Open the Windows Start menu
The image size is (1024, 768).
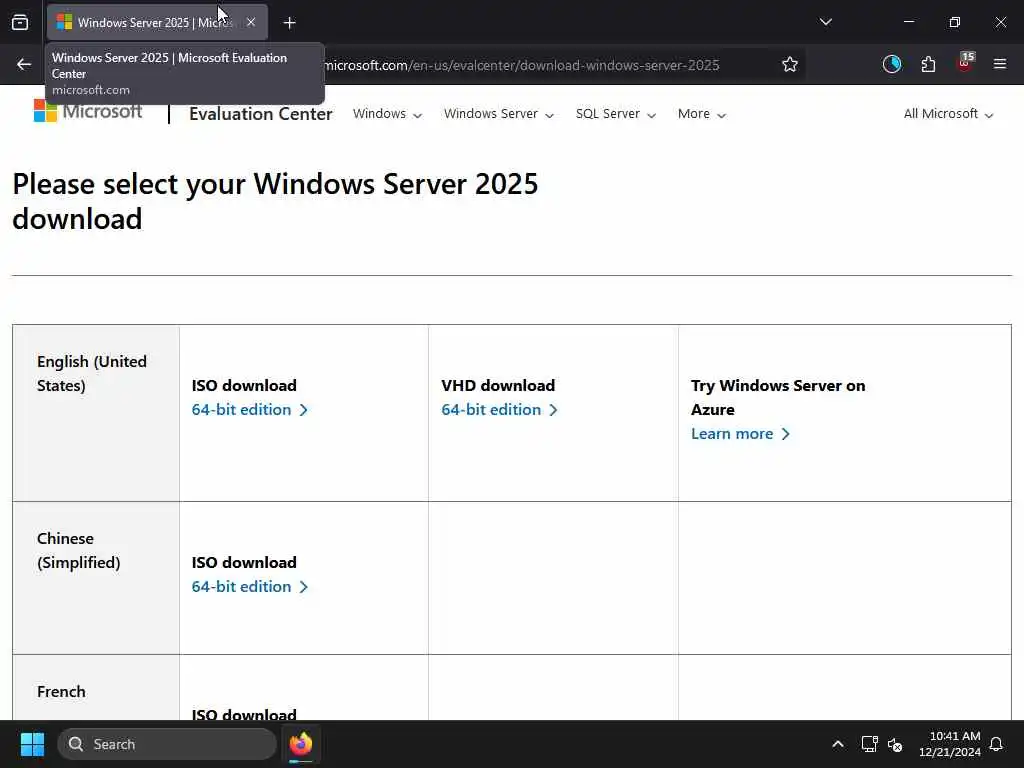(32, 744)
